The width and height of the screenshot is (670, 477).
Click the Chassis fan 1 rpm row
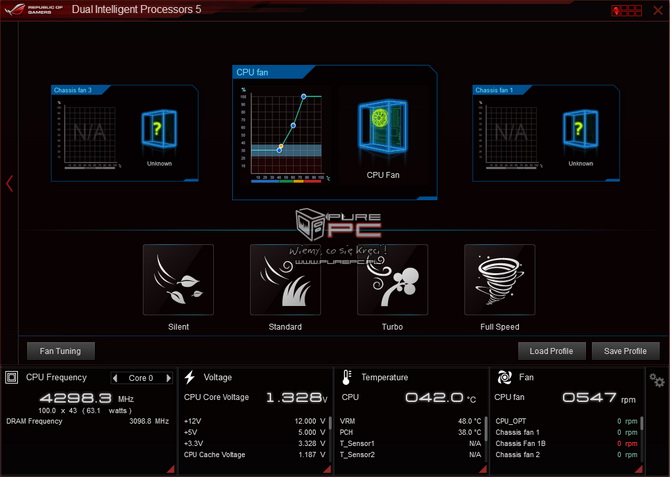coord(567,432)
